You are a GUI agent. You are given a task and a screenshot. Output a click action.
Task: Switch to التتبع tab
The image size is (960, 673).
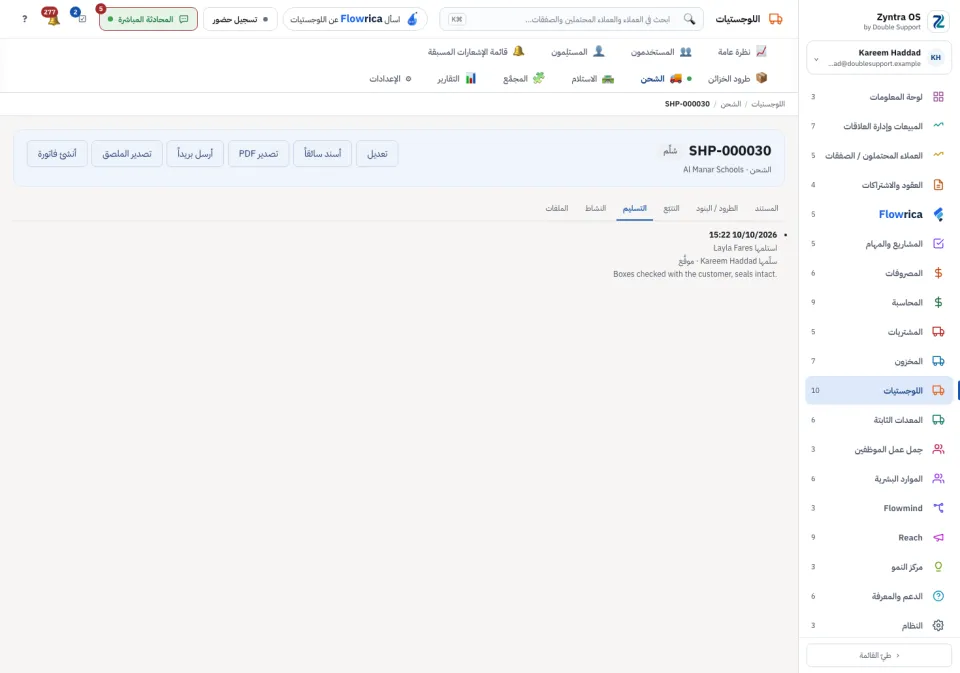(672, 209)
